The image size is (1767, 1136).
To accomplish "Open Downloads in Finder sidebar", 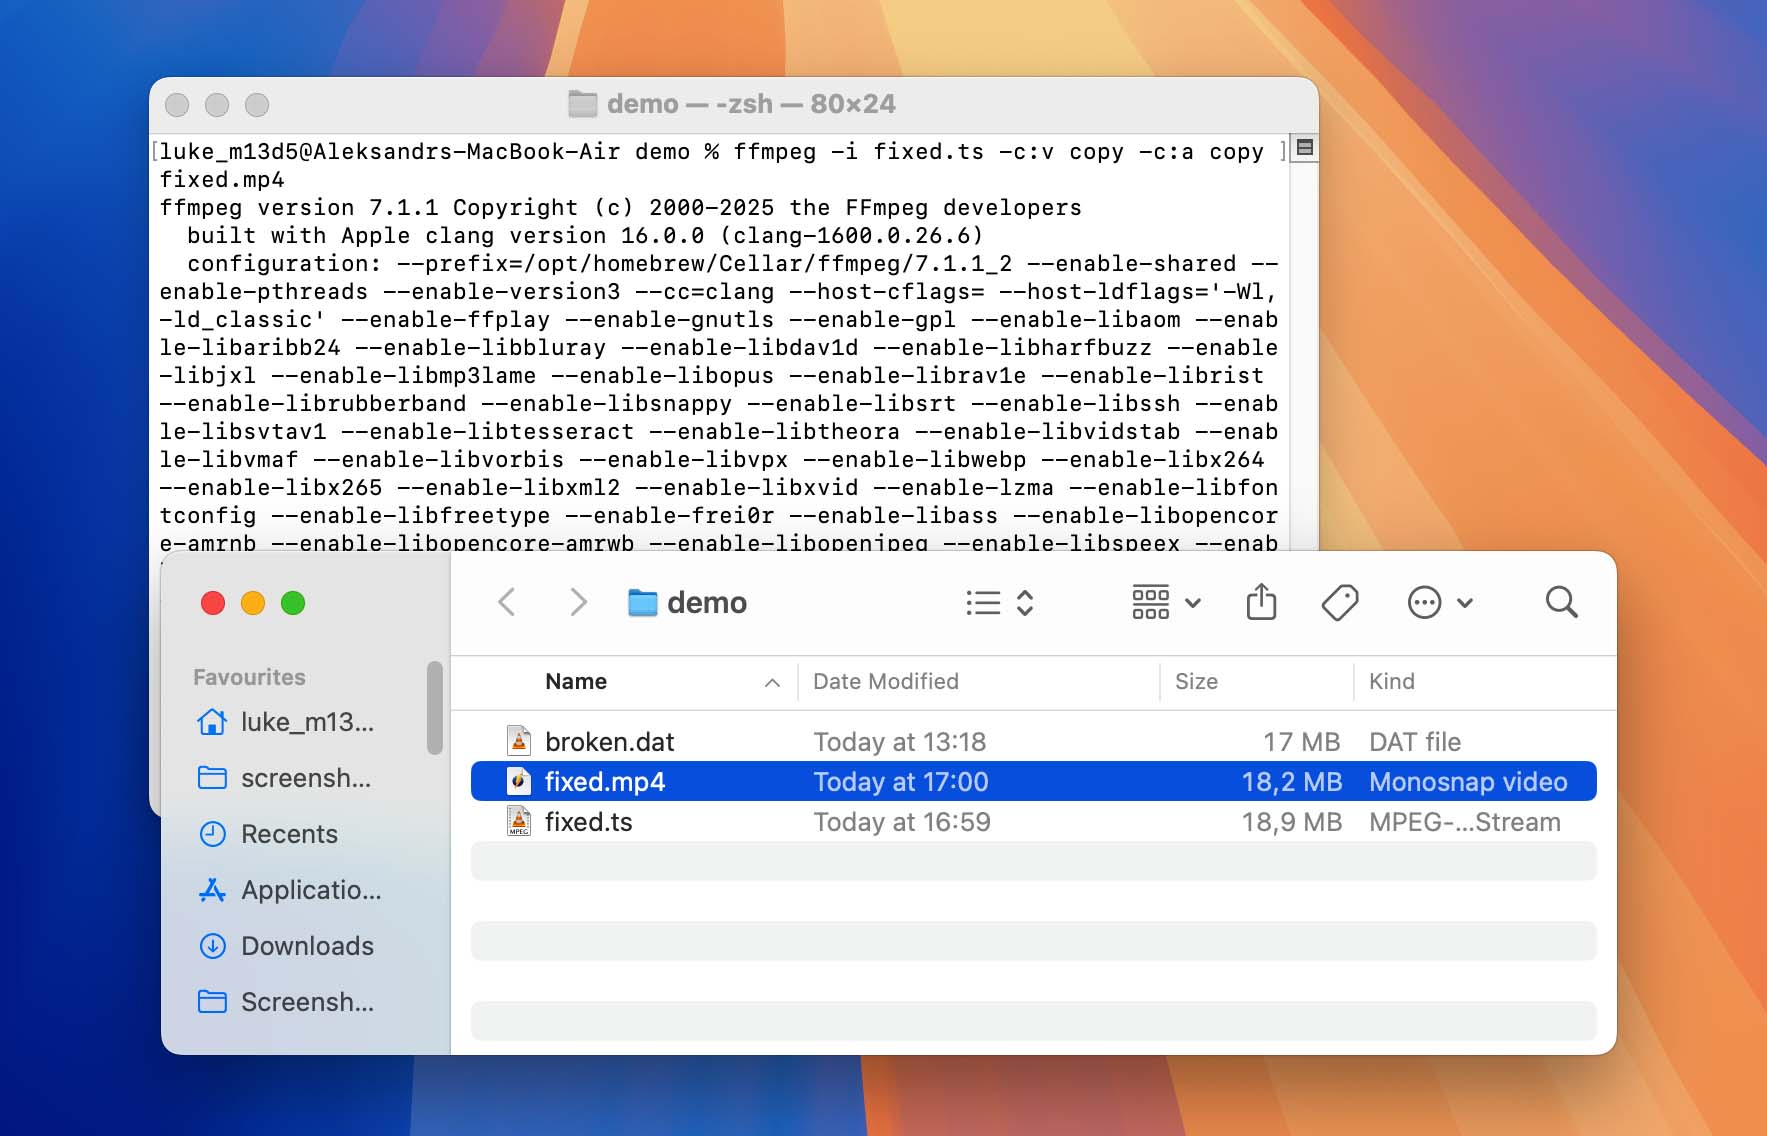I will tap(307, 946).
